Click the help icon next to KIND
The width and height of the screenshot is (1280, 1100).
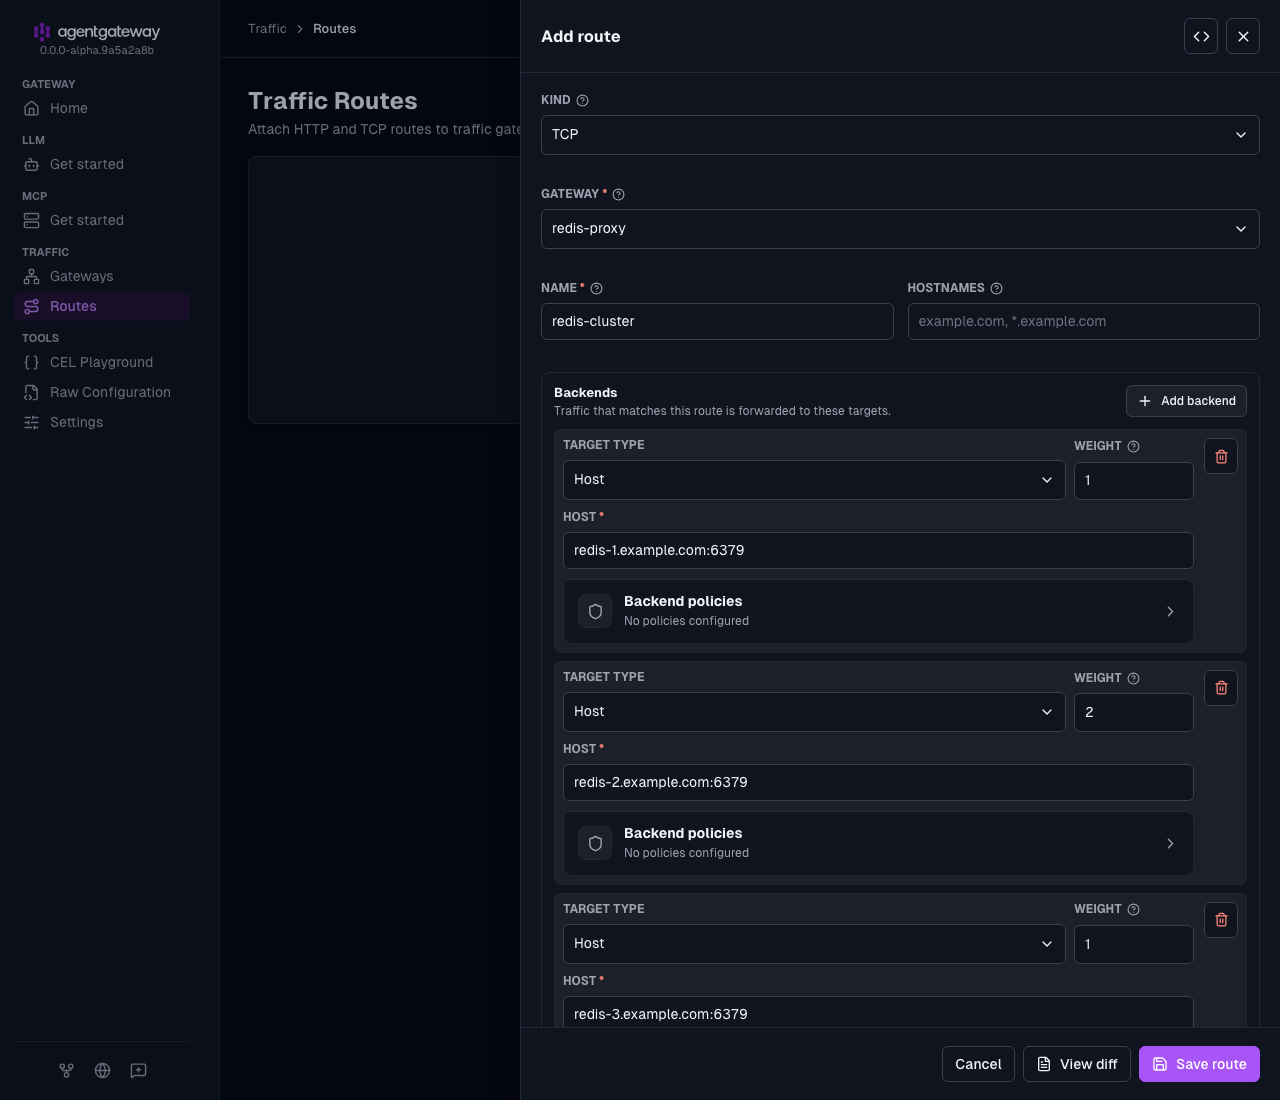583,100
